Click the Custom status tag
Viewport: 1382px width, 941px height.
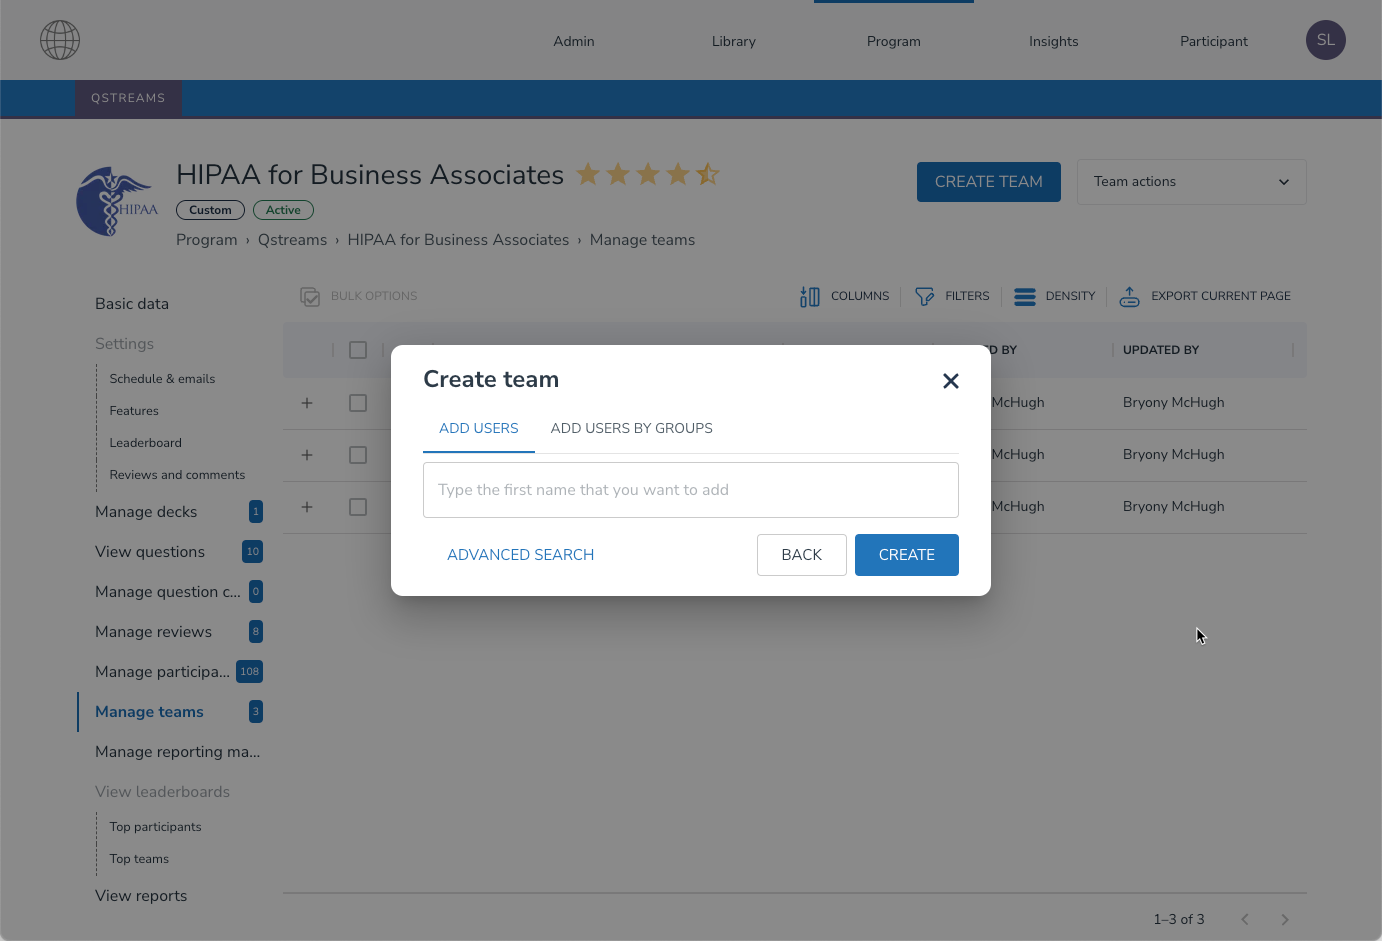[x=210, y=210]
